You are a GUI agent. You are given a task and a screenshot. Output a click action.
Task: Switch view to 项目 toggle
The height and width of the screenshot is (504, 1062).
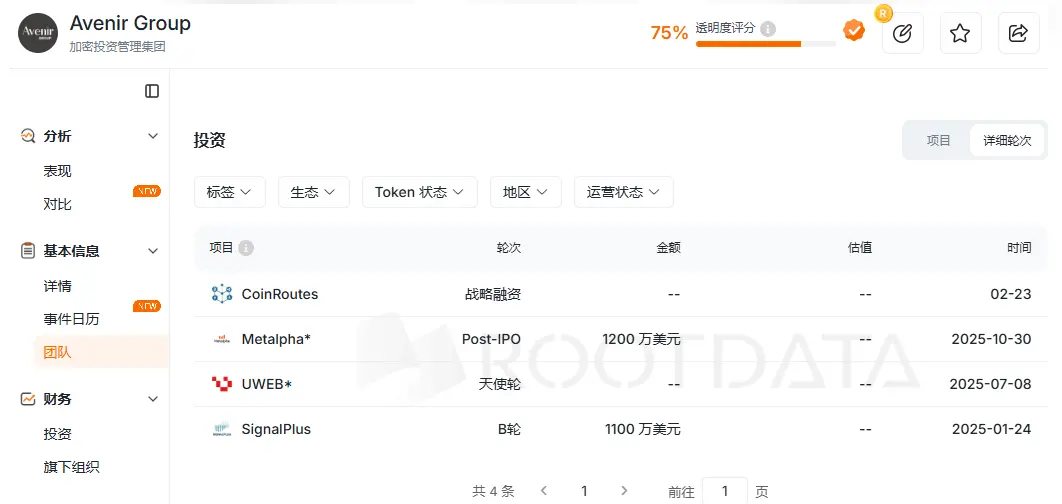938,141
